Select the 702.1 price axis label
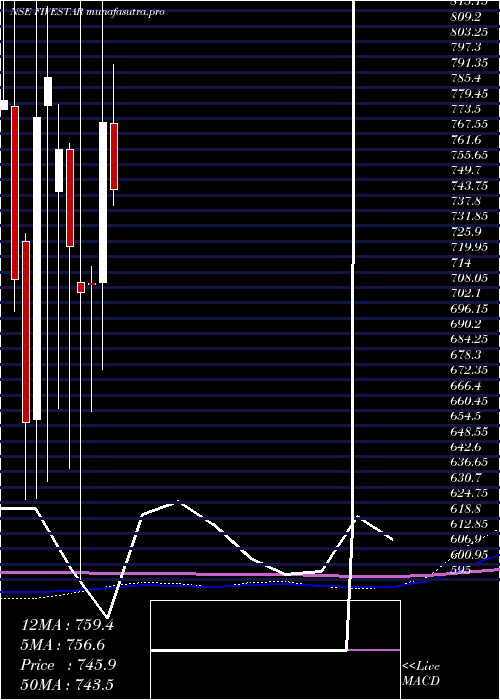 point(466,294)
